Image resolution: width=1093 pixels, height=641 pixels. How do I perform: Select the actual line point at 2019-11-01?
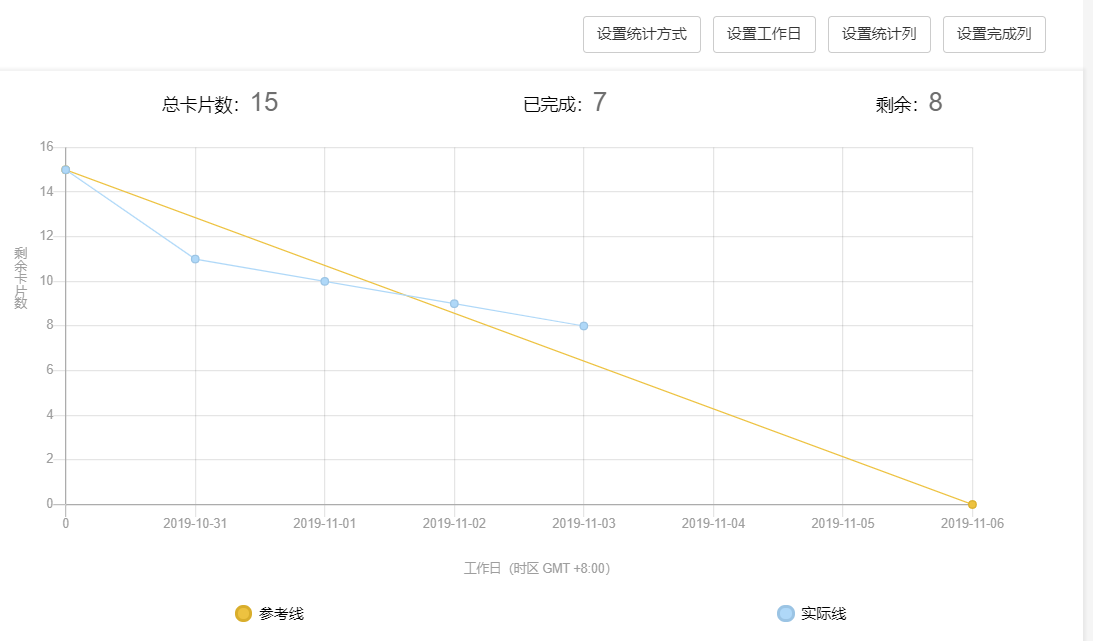[325, 281]
